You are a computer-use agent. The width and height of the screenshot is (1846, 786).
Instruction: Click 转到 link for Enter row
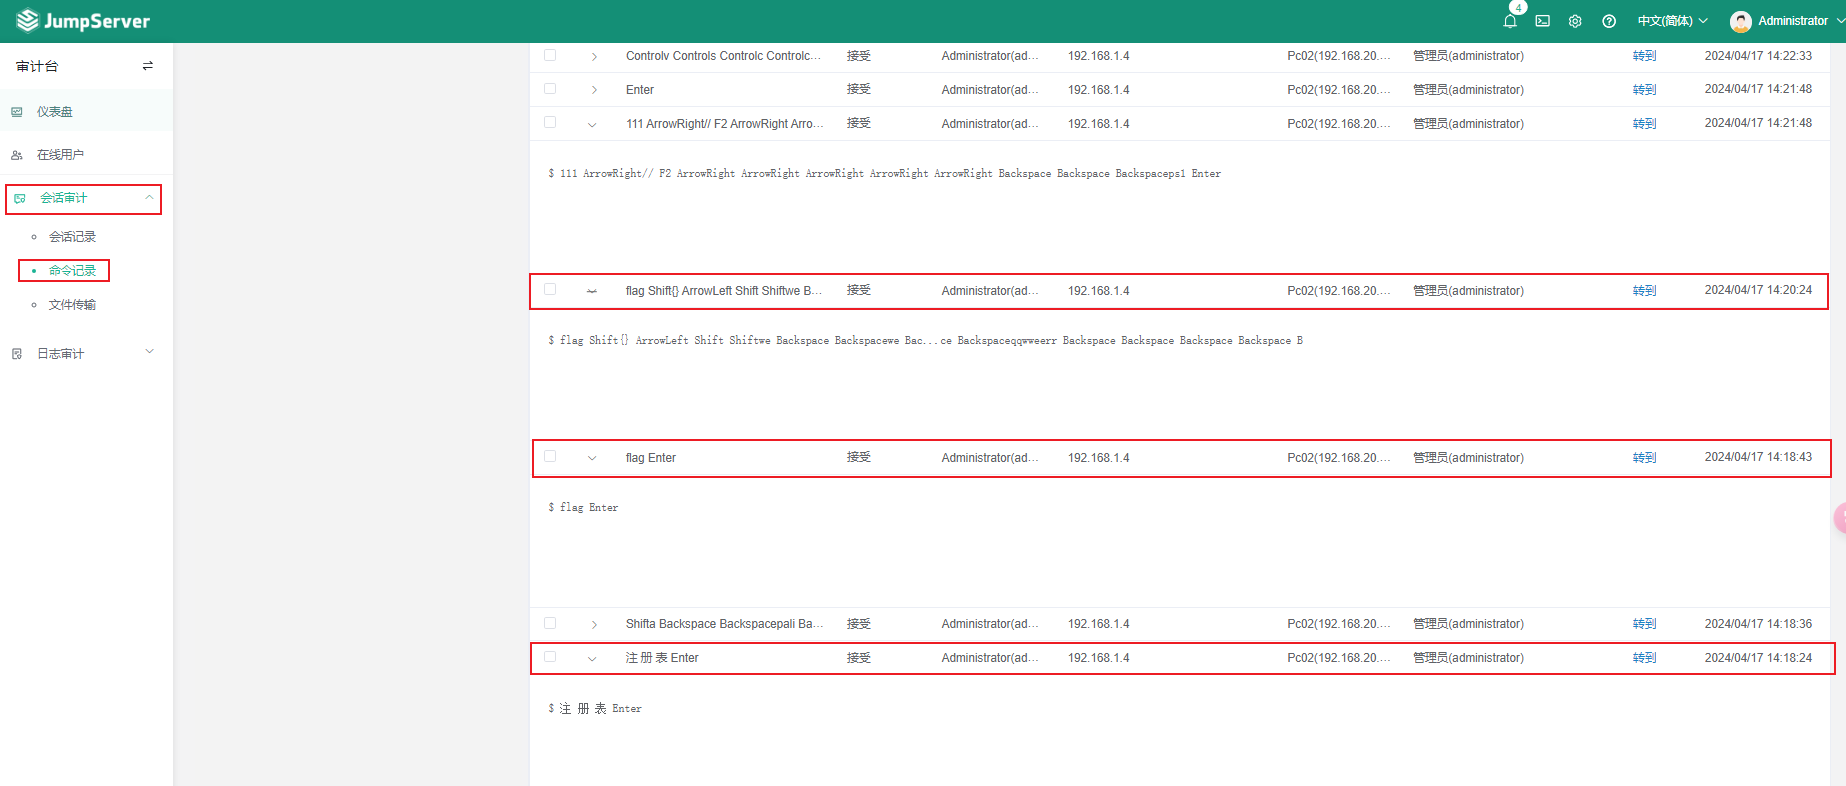pos(1644,90)
